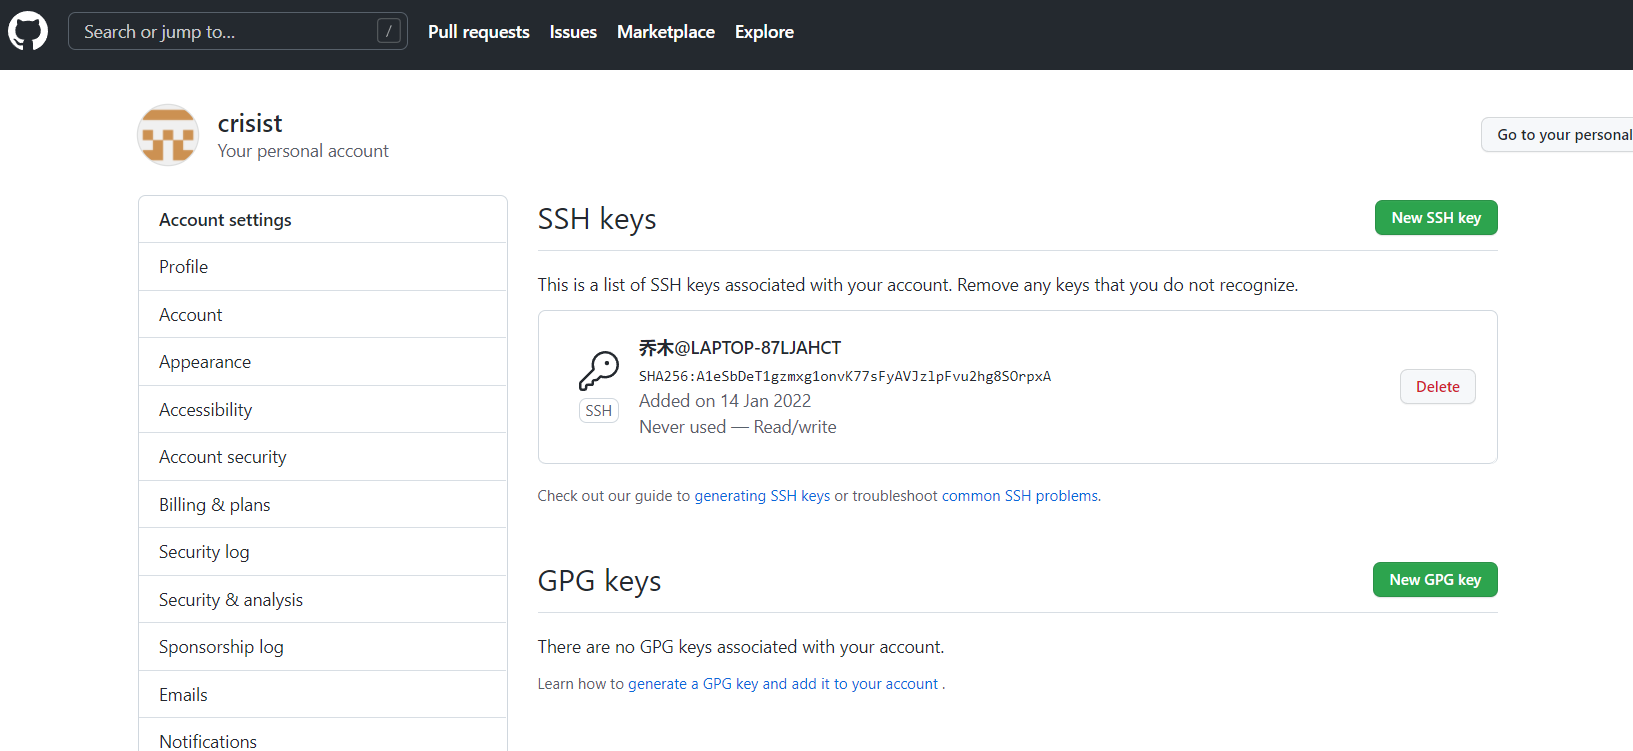The width and height of the screenshot is (1633, 751).
Task: Delete the LAPTOP-87LJAHCT SSH key
Action: [1437, 387]
